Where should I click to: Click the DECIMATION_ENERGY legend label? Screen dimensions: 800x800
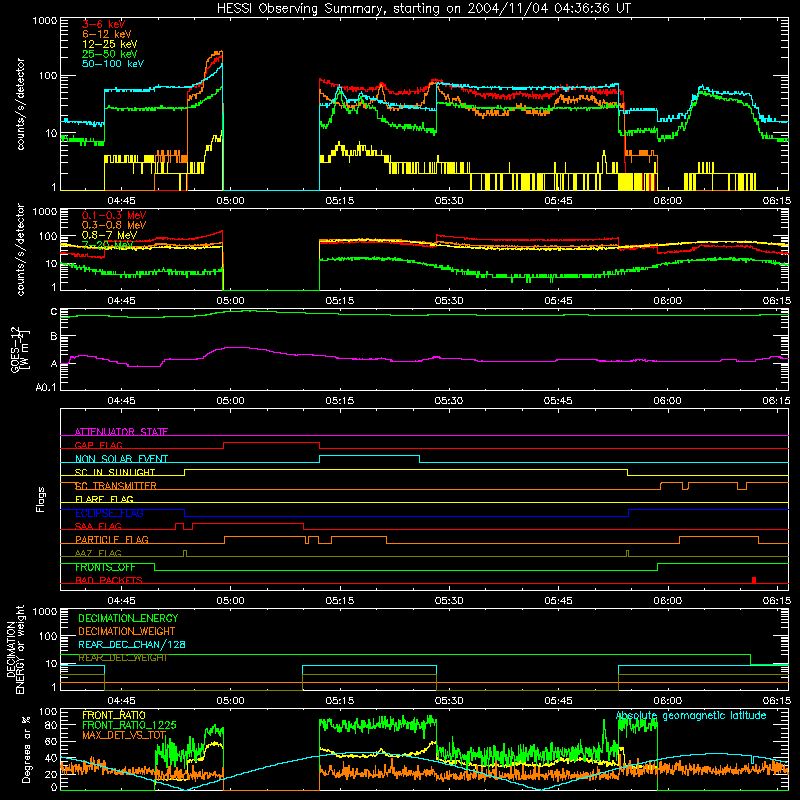[128, 618]
